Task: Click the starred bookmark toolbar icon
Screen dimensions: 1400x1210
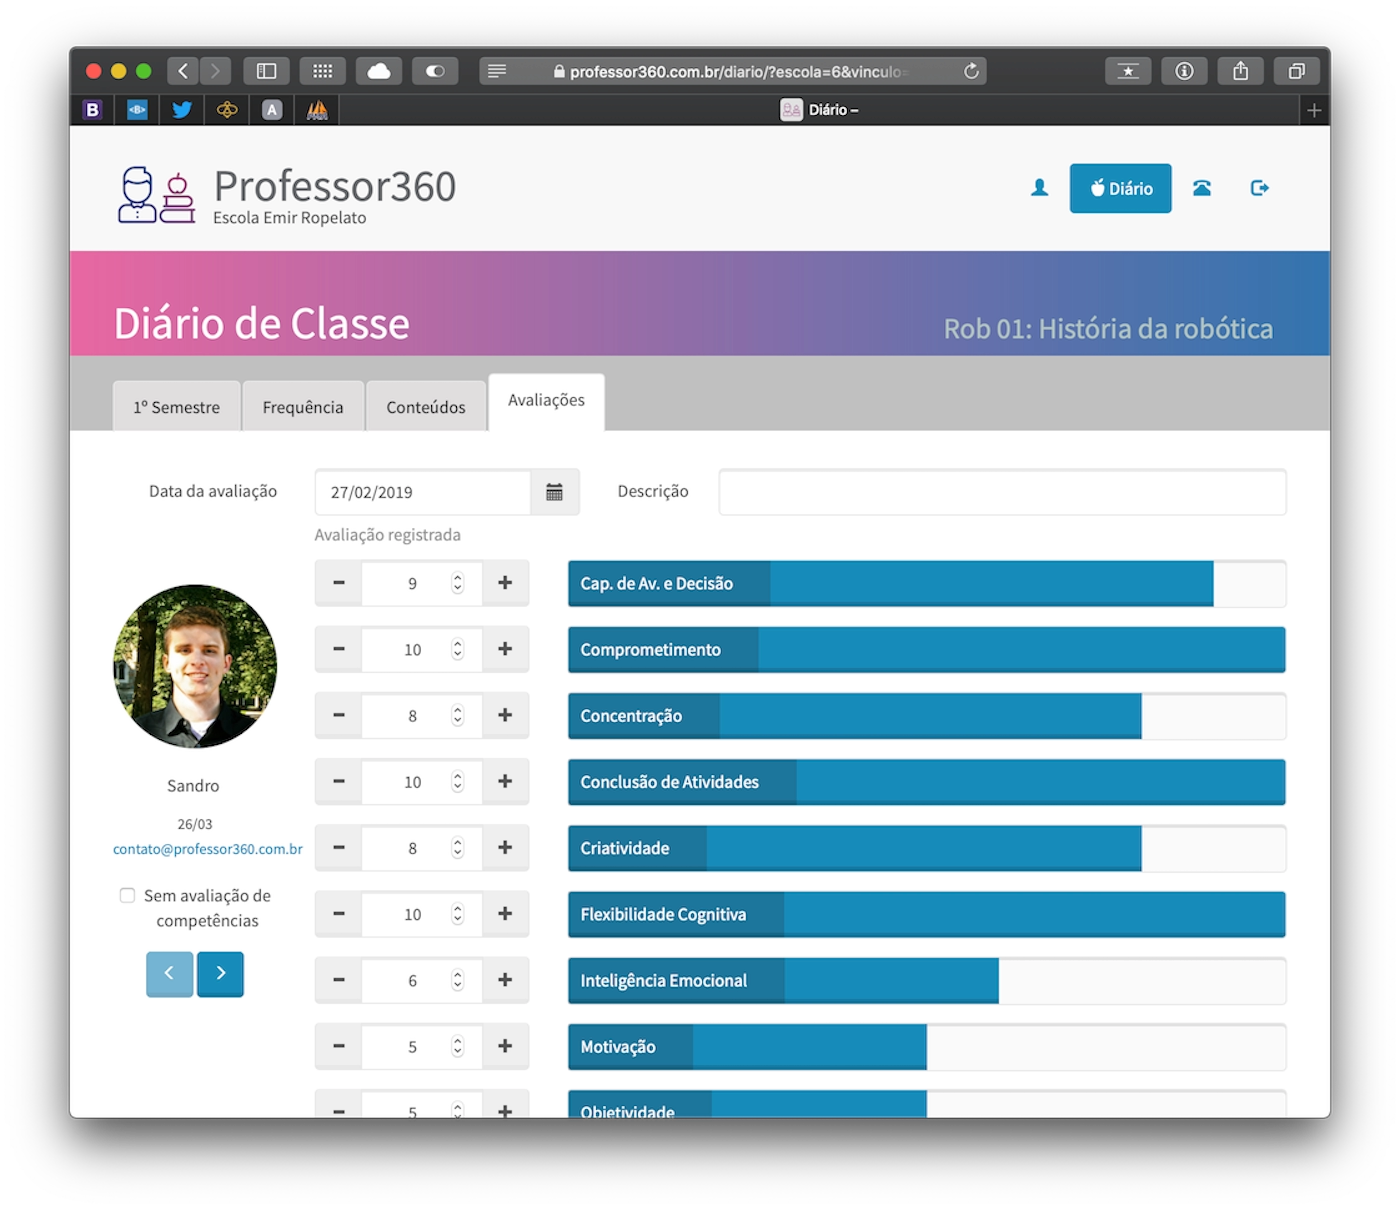Action: click(x=1128, y=71)
